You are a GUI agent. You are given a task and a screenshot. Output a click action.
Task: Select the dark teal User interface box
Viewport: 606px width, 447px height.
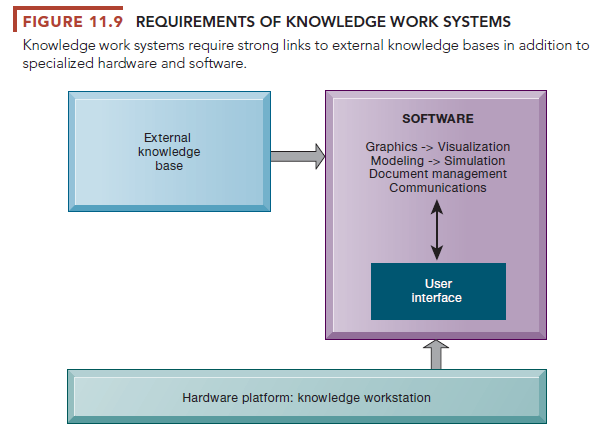(437, 292)
